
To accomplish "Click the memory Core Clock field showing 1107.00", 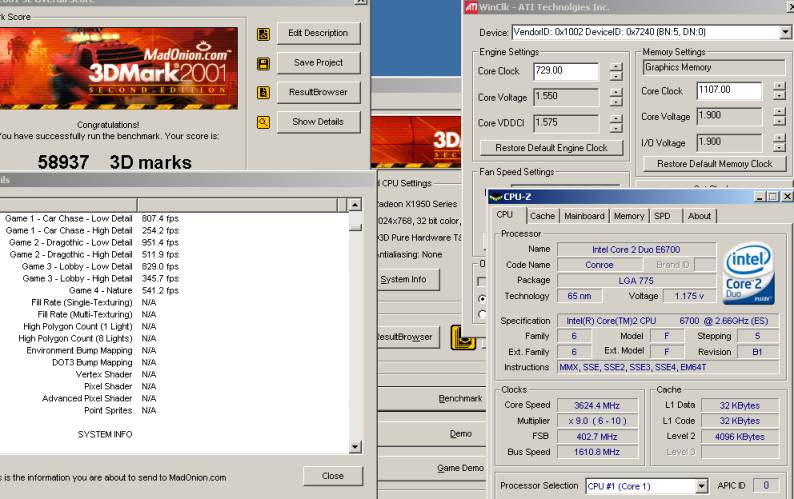I will 729,91.
